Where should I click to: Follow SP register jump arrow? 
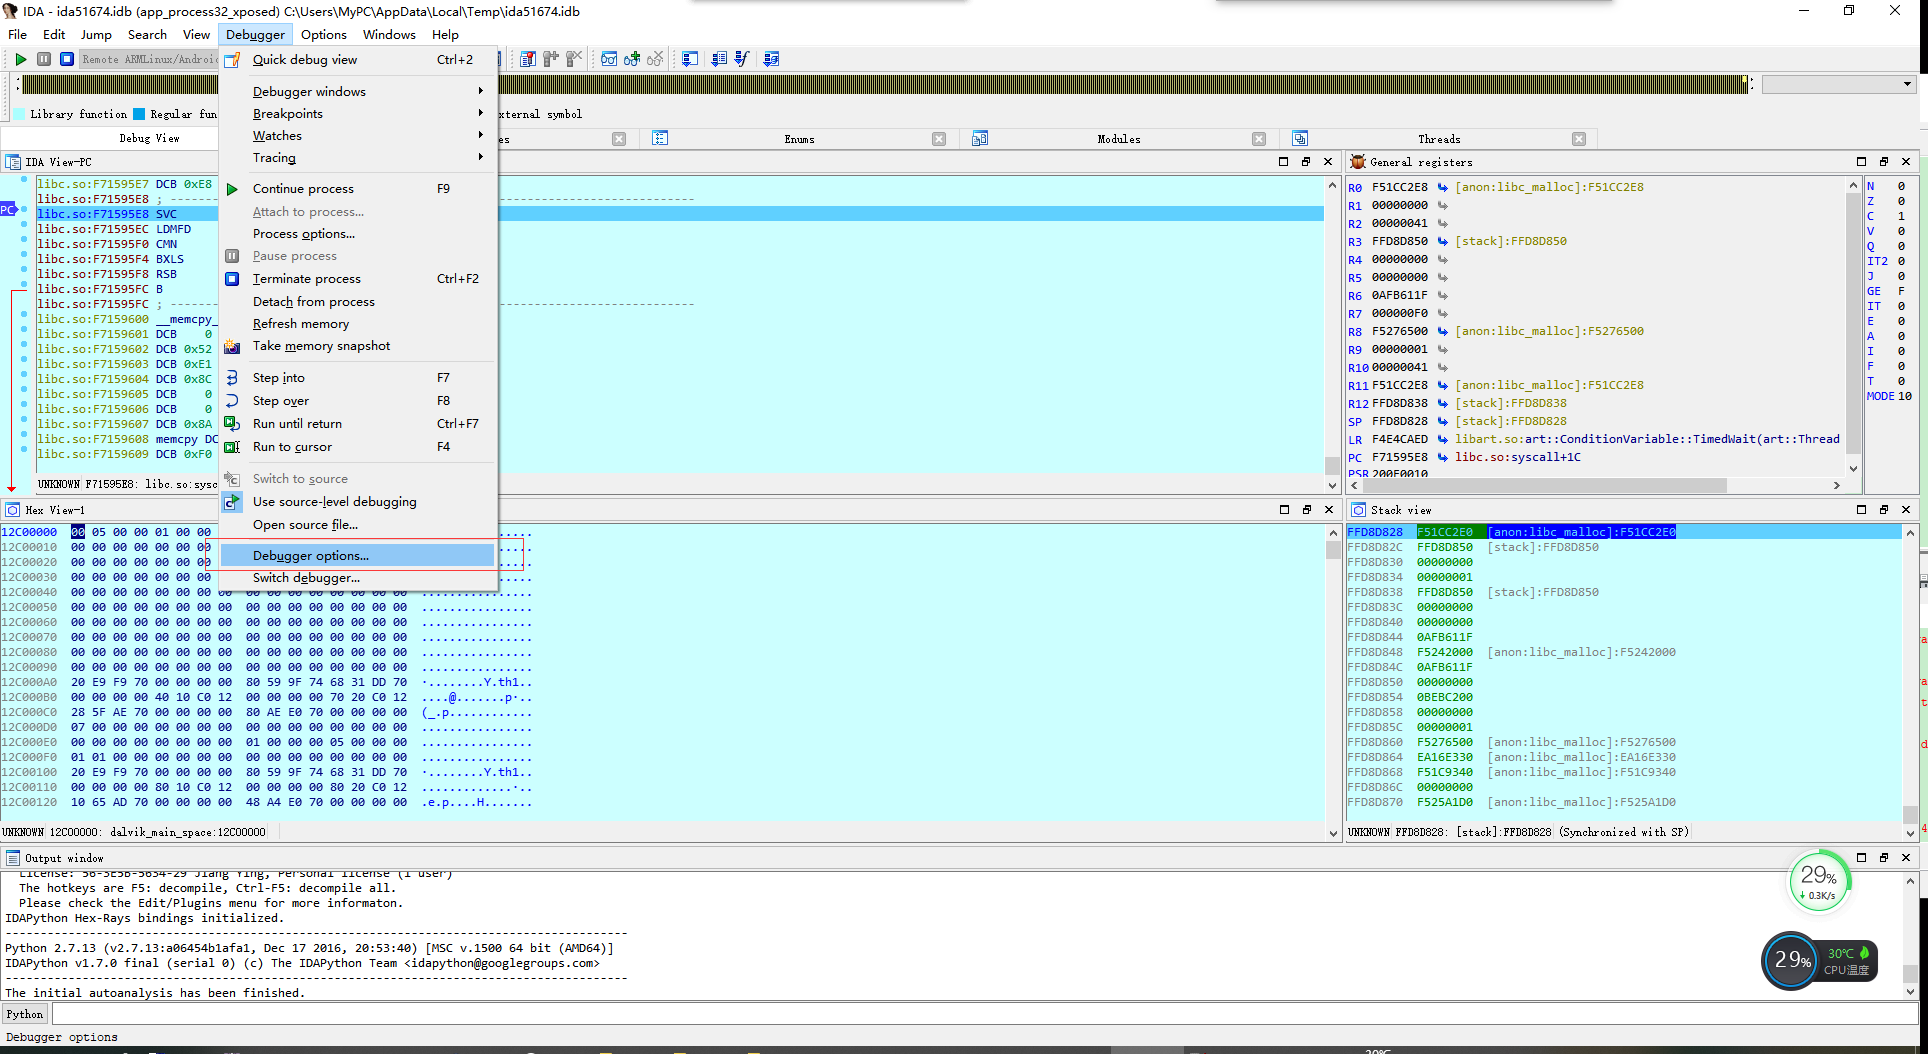(1443, 421)
